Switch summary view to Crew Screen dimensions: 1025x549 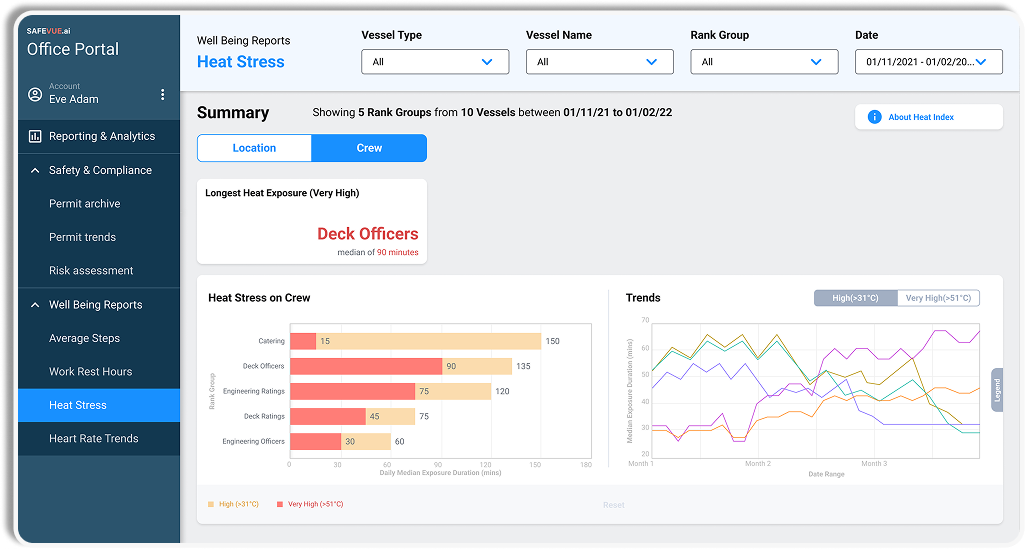click(369, 148)
